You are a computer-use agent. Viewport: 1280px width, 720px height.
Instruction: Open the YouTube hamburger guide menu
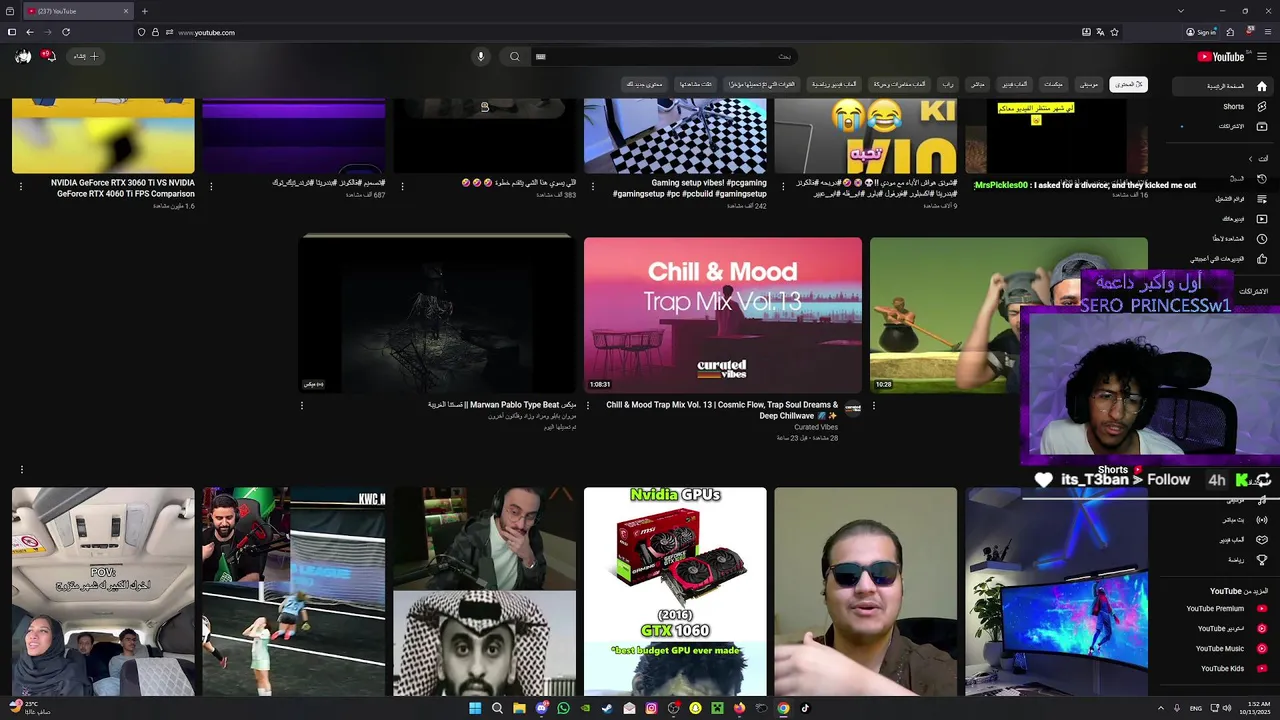coord(1262,56)
